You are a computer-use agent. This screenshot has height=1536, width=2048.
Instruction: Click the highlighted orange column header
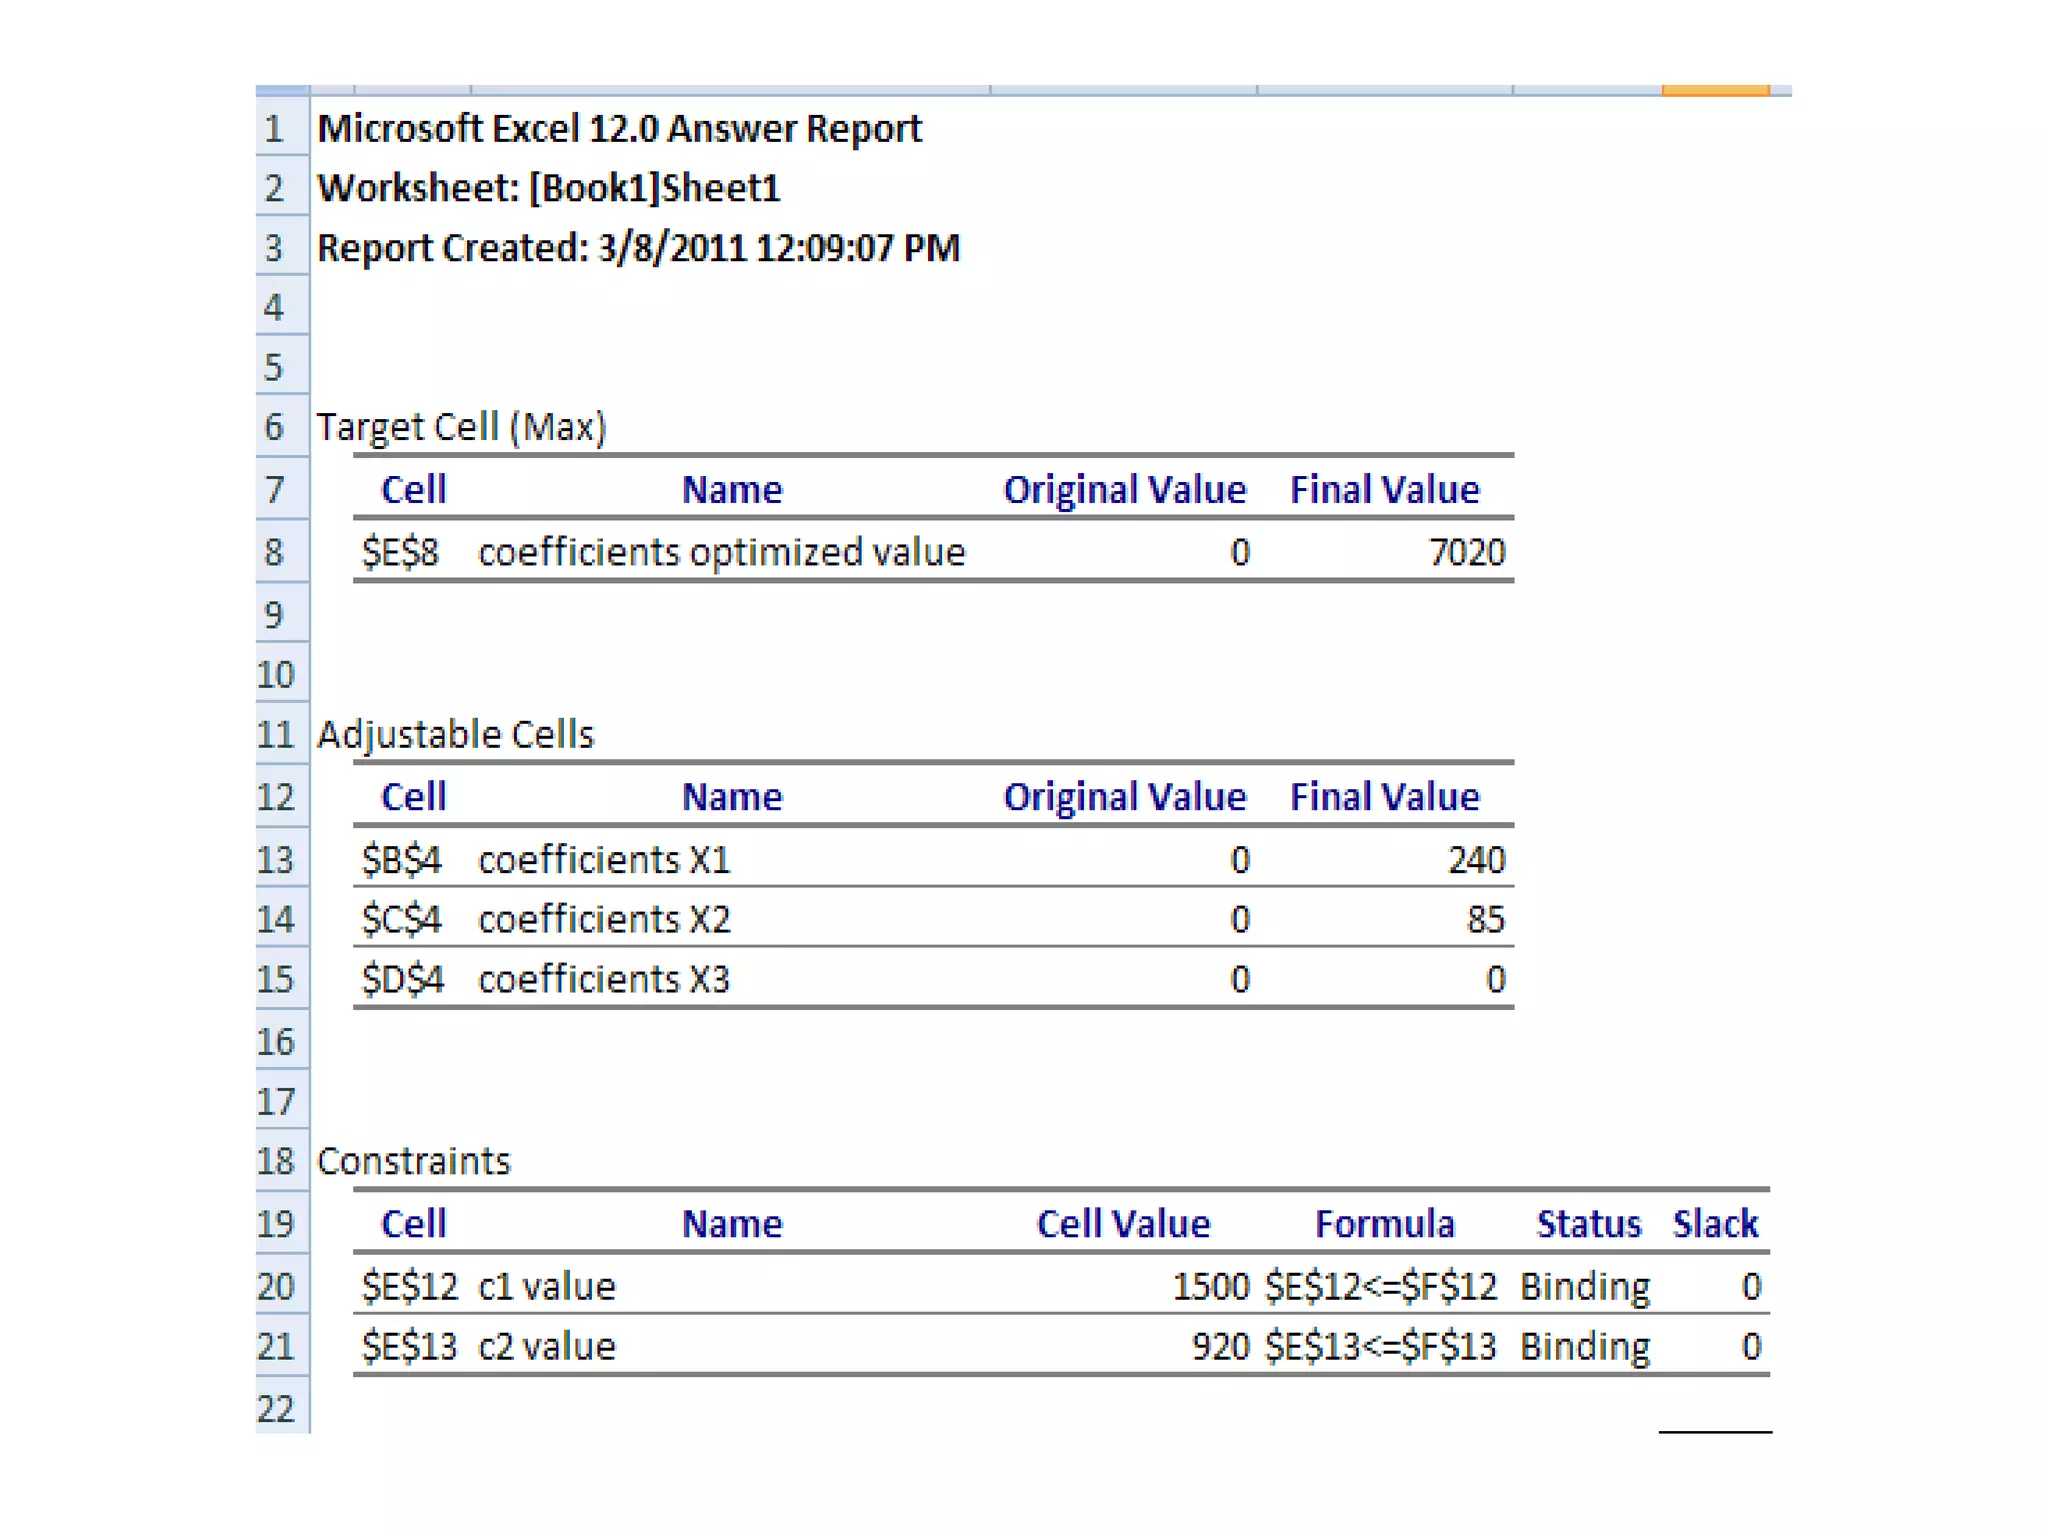point(1715,90)
